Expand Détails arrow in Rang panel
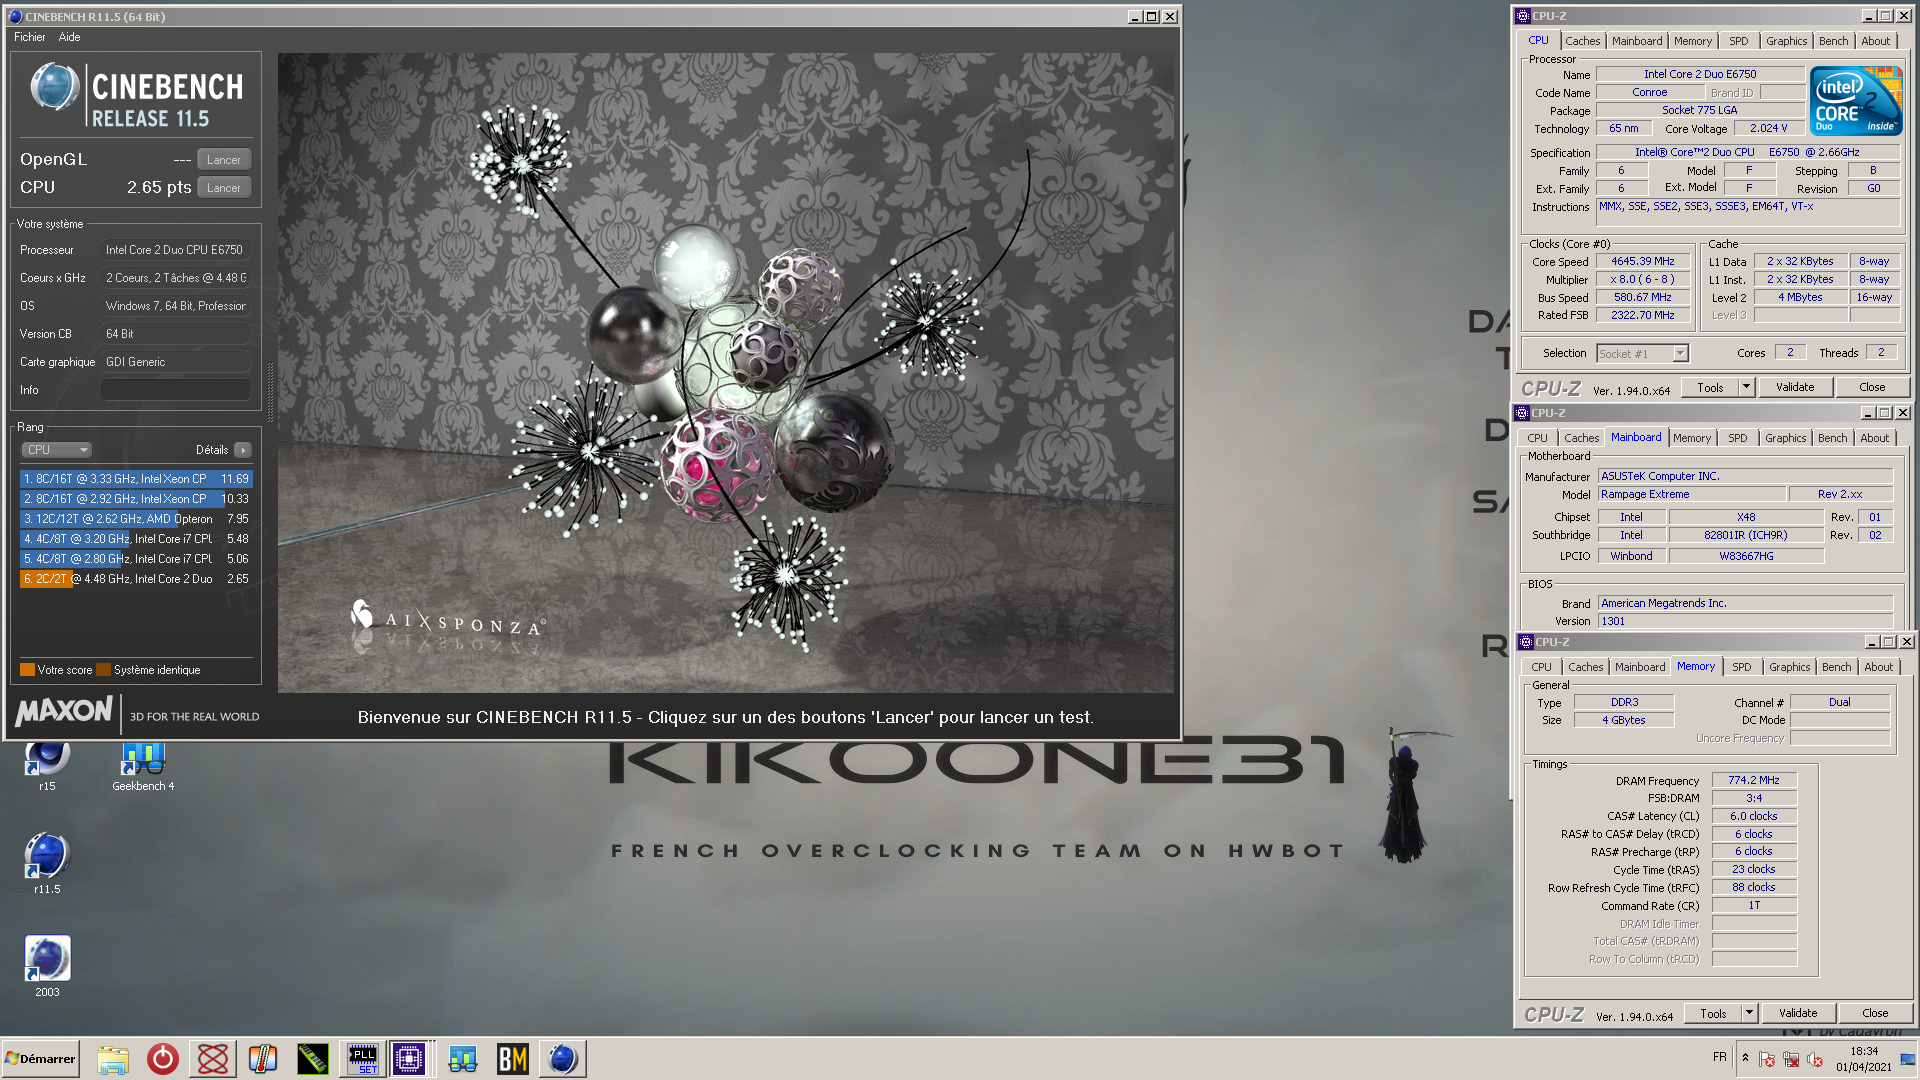This screenshot has width=1920, height=1080. click(x=243, y=450)
